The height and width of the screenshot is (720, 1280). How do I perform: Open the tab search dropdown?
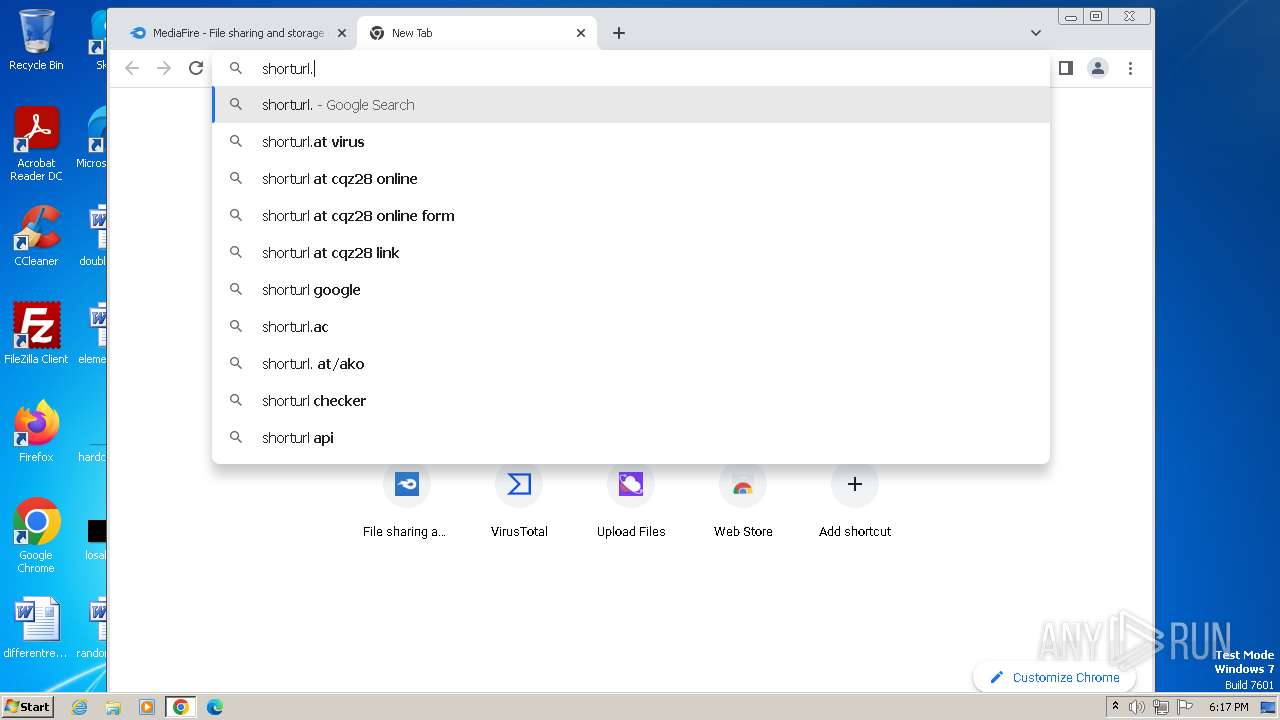point(1035,33)
